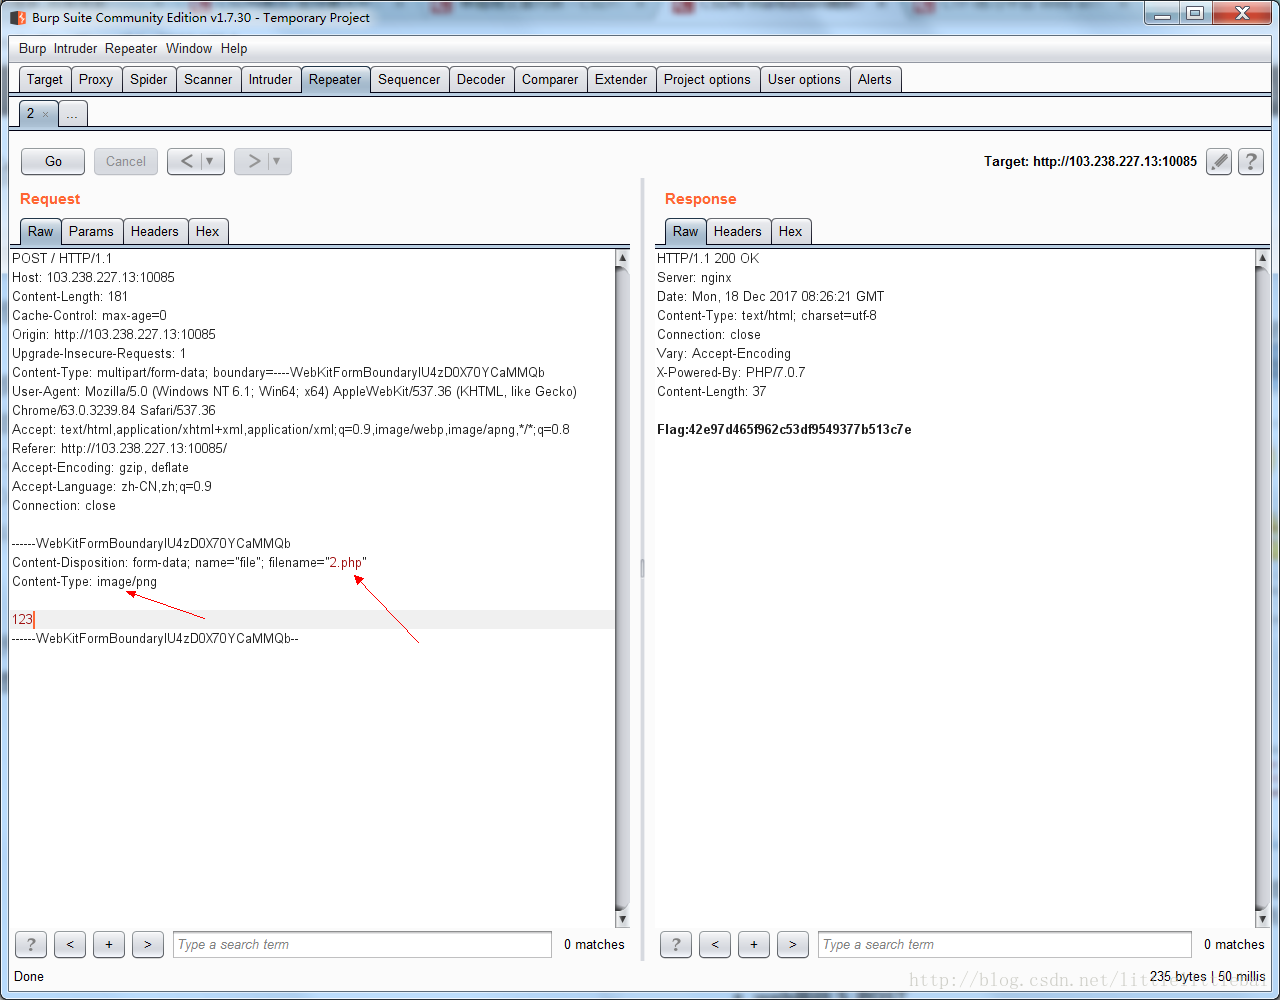
Task: Switch to the Comparer tab
Action: click(550, 79)
